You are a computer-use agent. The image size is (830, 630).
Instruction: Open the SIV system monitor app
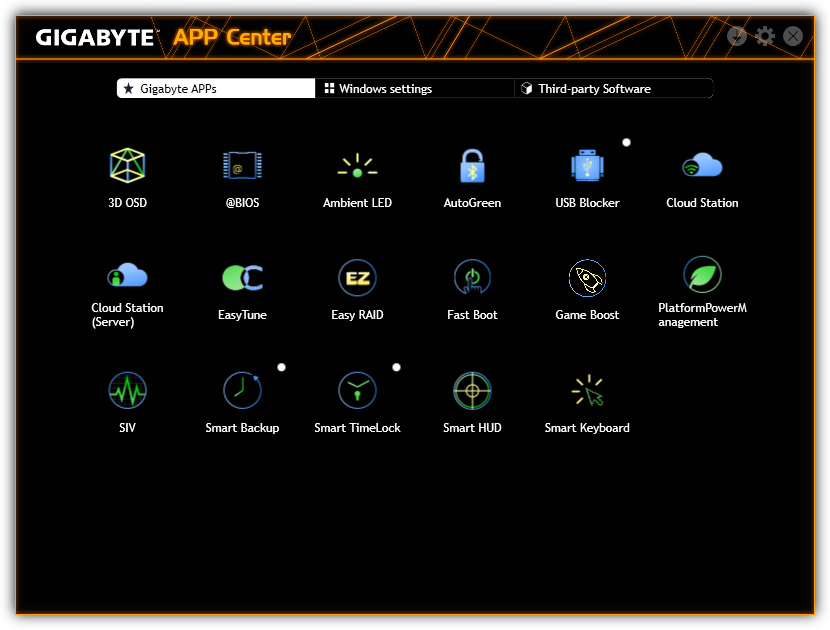(127, 391)
